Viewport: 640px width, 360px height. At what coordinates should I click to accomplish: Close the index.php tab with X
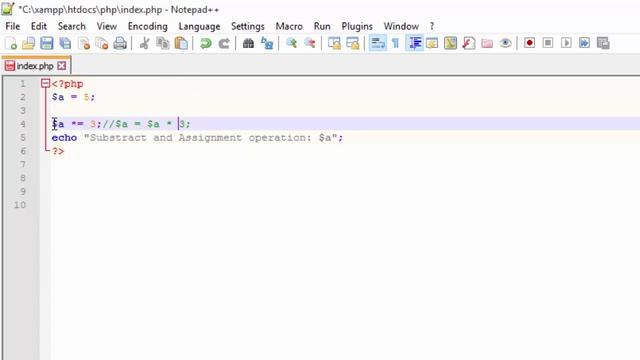(x=62, y=66)
